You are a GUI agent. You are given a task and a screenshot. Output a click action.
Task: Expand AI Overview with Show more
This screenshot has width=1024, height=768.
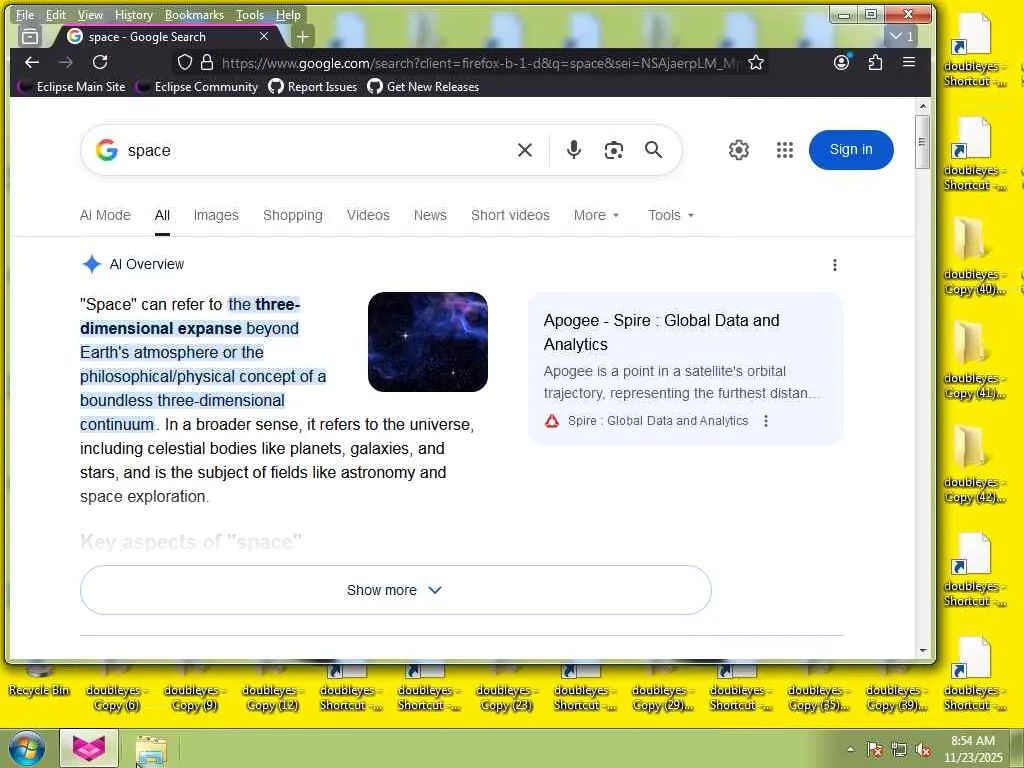click(x=396, y=590)
